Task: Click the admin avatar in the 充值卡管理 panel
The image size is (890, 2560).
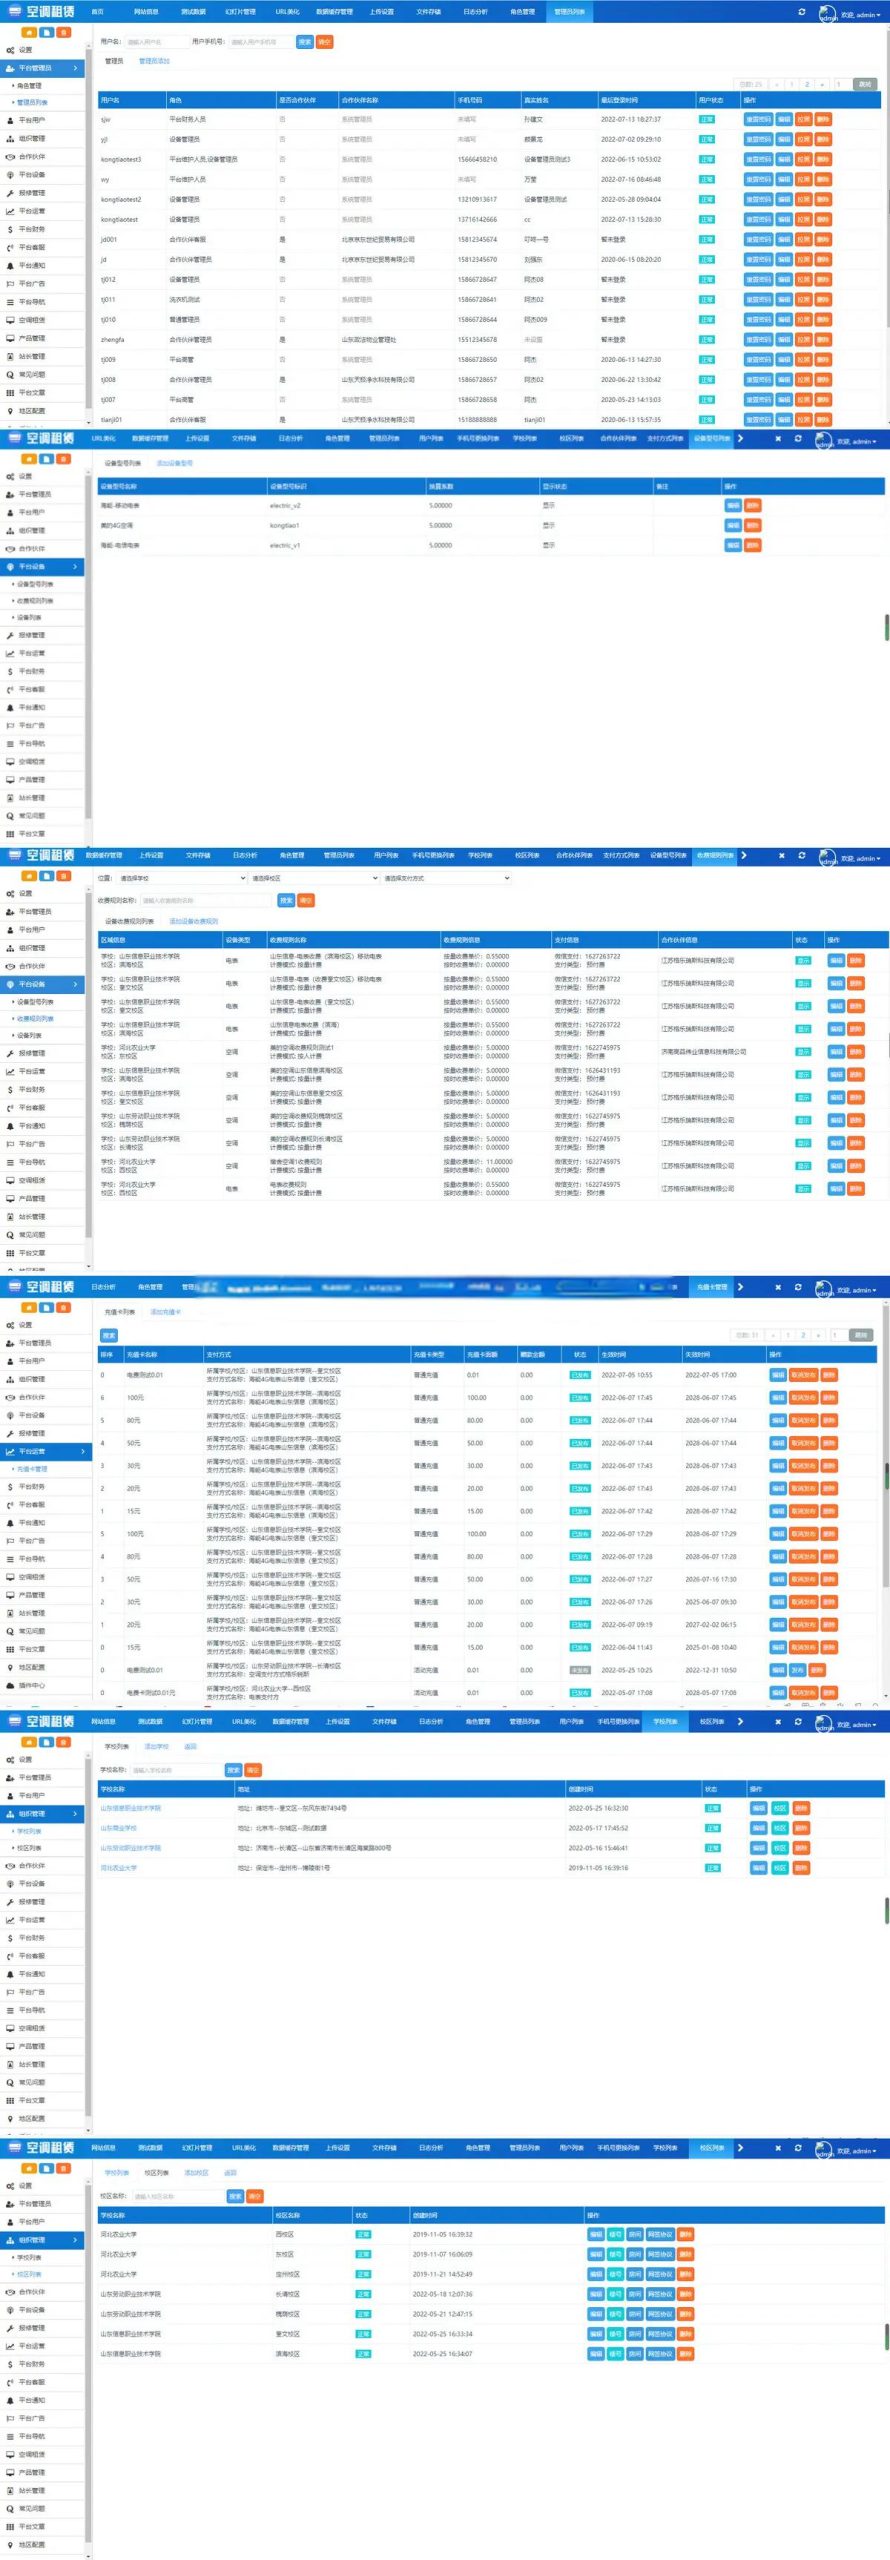Action: coord(824,1290)
